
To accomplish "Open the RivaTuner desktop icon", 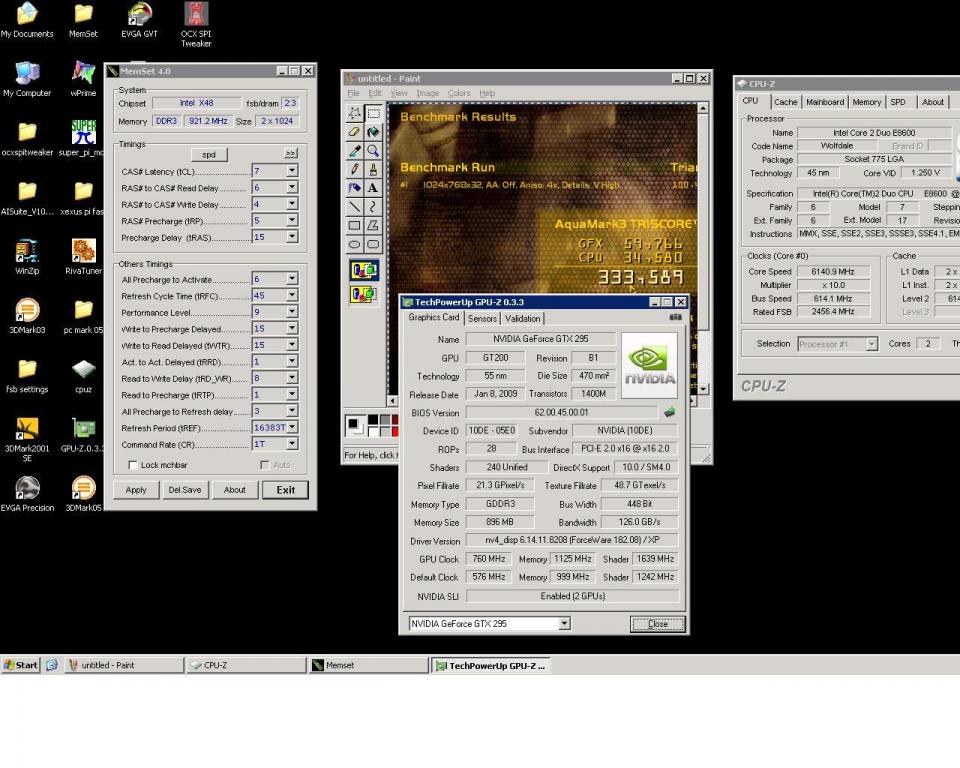I will click(x=83, y=256).
